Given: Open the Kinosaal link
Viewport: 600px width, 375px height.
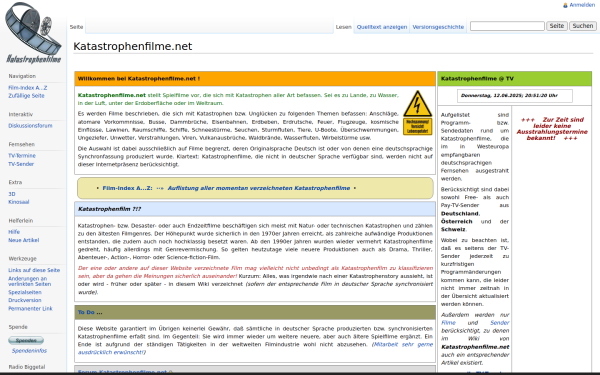Looking at the screenshot, I should 19,202.
